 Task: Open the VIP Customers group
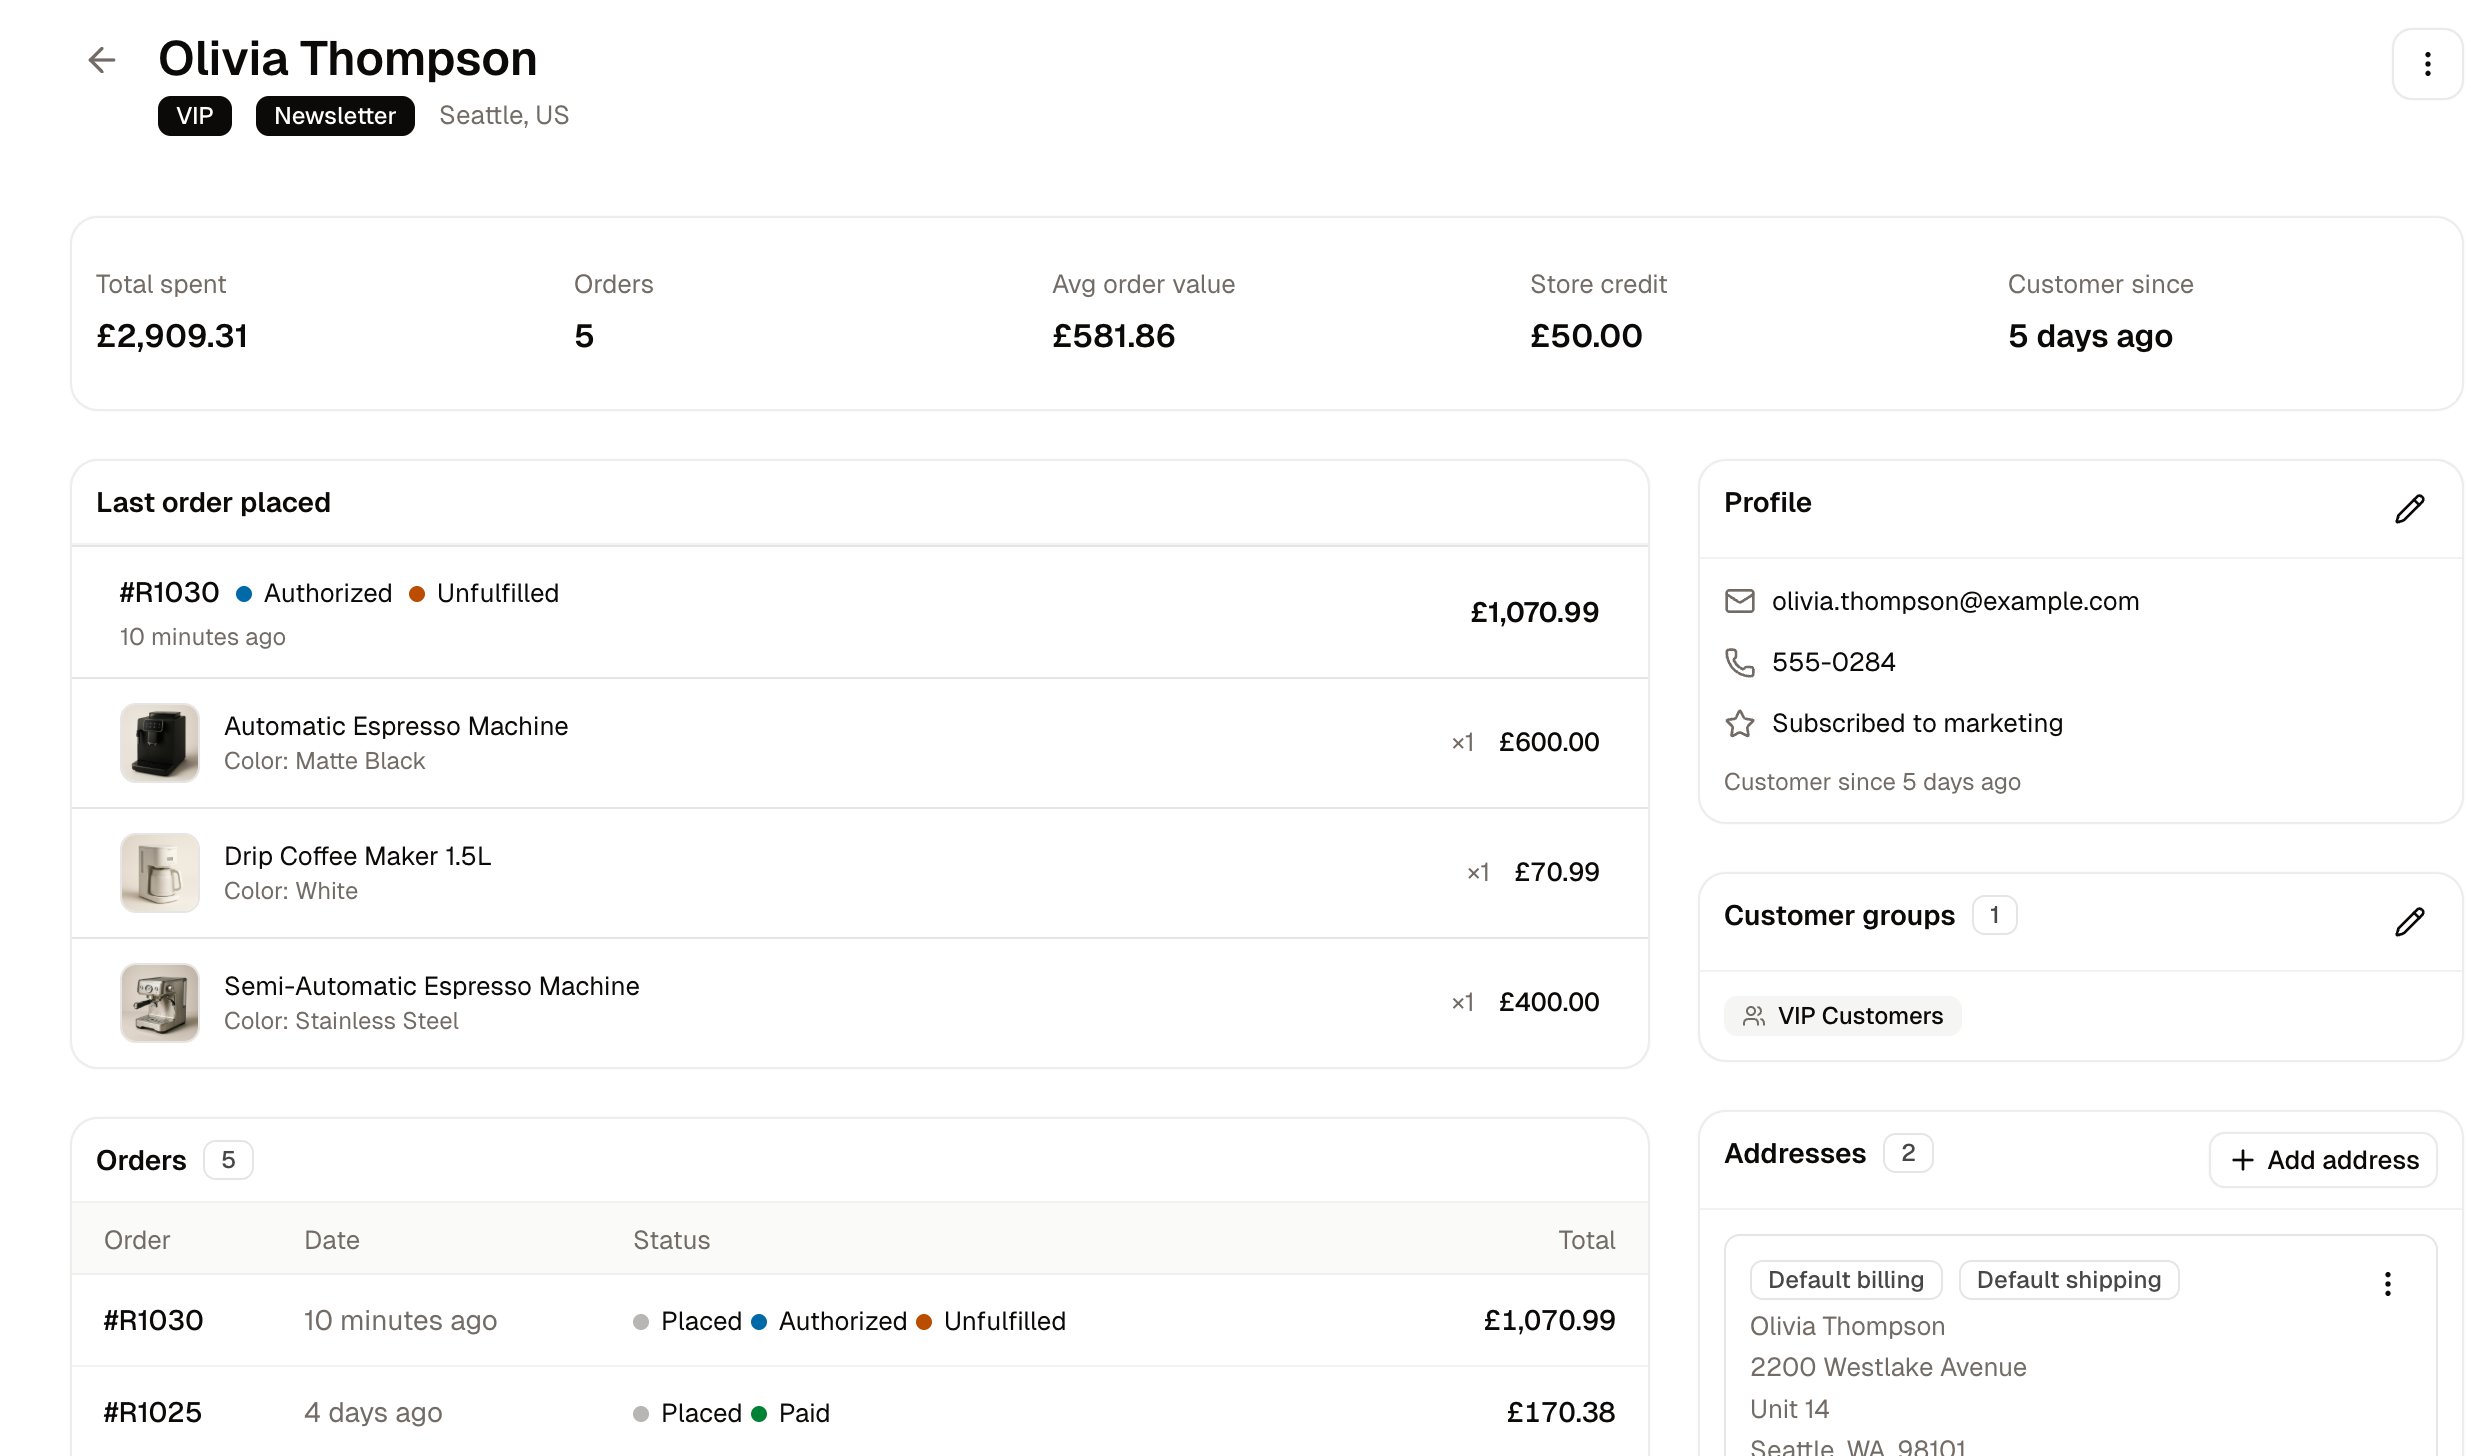[x=1842, y=1016]
